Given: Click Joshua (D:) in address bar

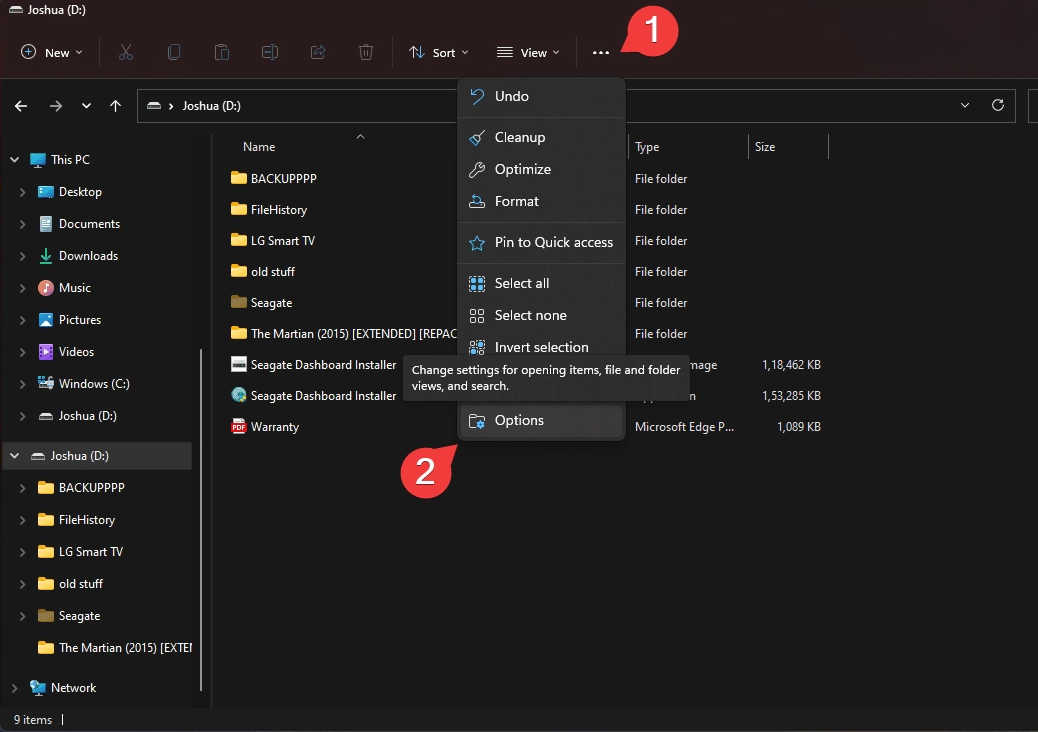Looking at the screenshot, I should click(211, 106).
